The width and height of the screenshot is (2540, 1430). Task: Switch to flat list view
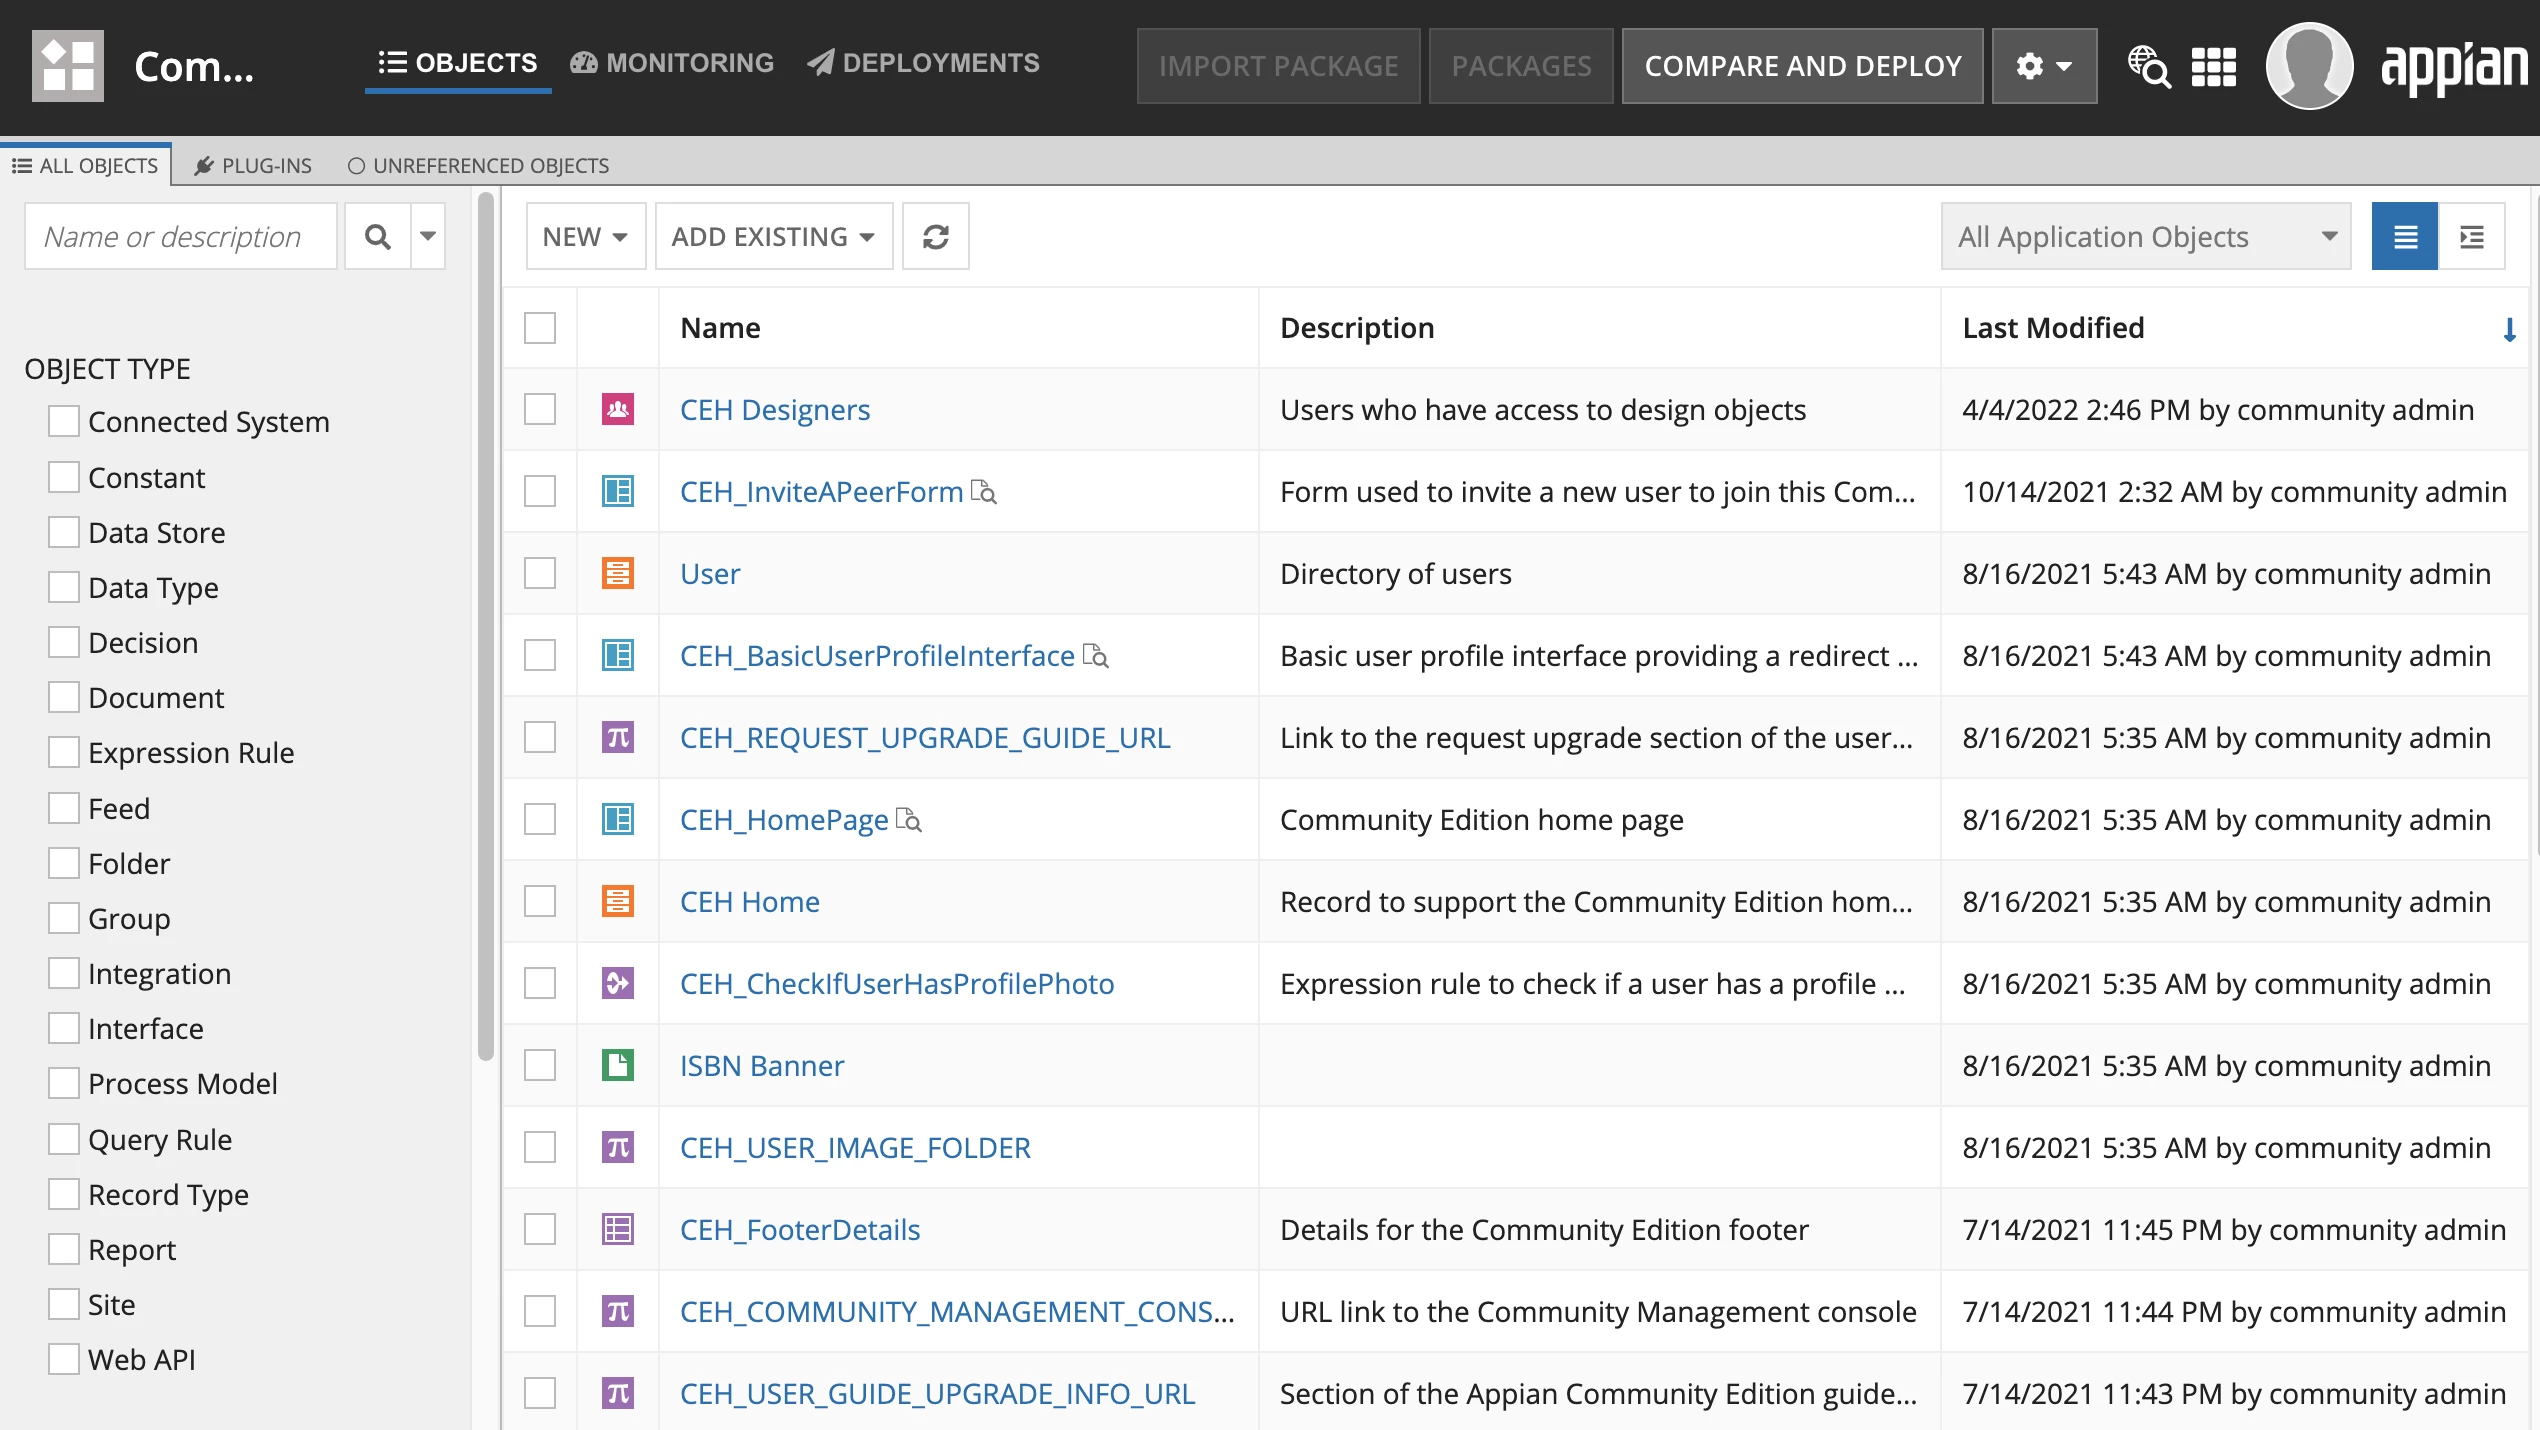pyautogui.click(x=2405, y=237)
